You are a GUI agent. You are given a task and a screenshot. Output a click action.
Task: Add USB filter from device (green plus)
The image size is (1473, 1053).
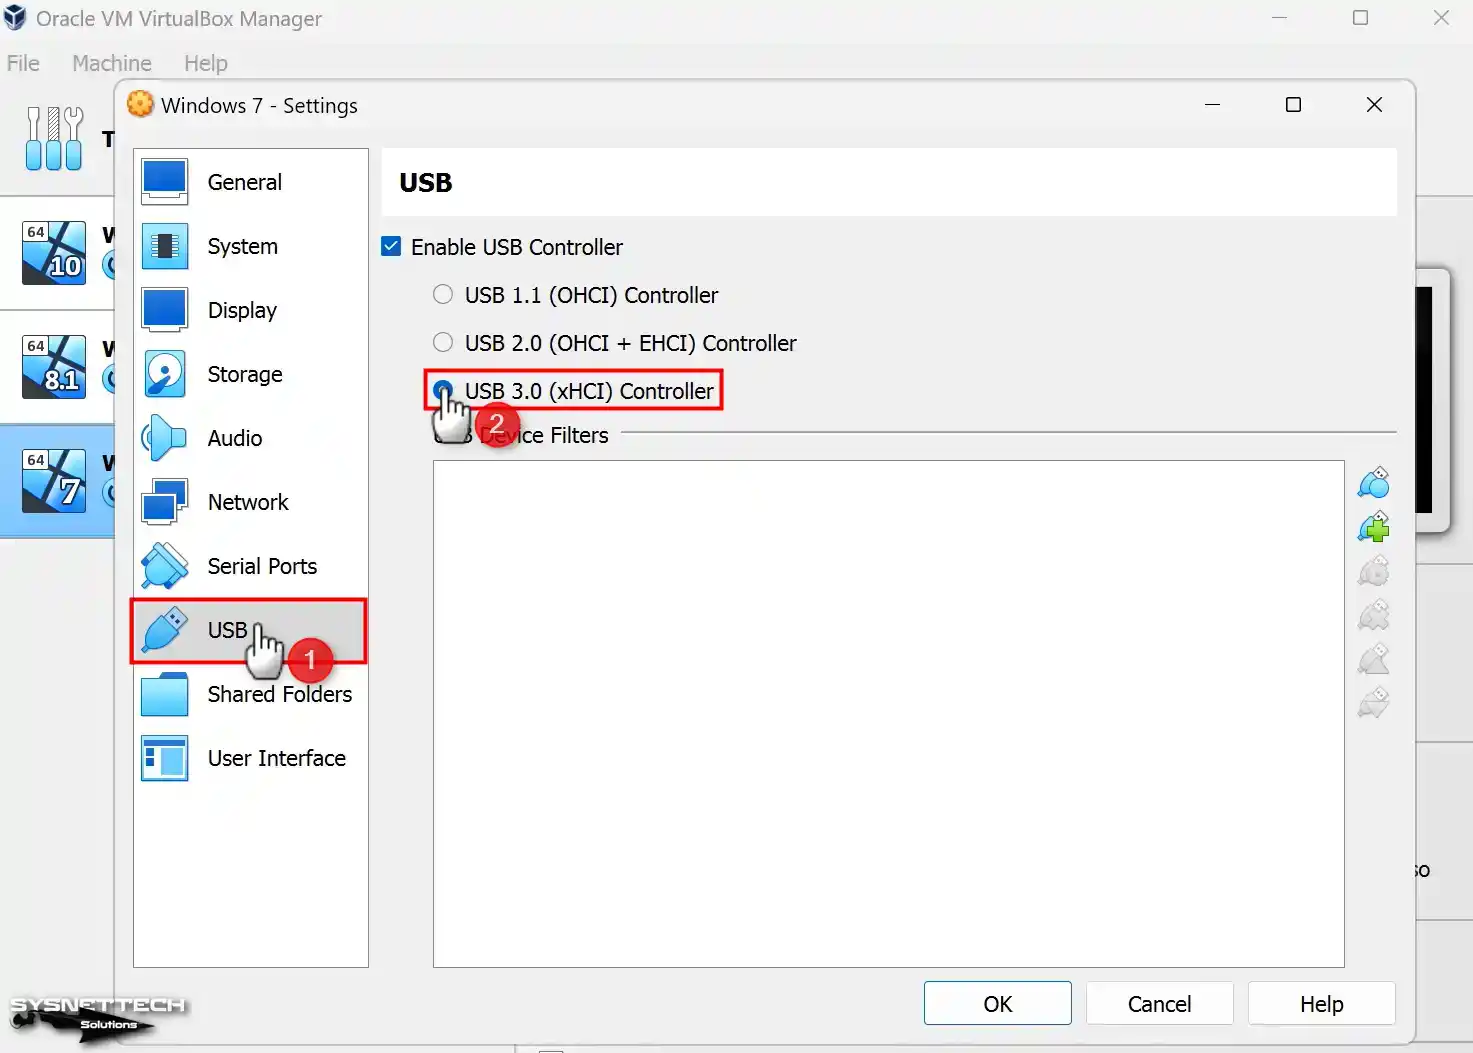1374,527
